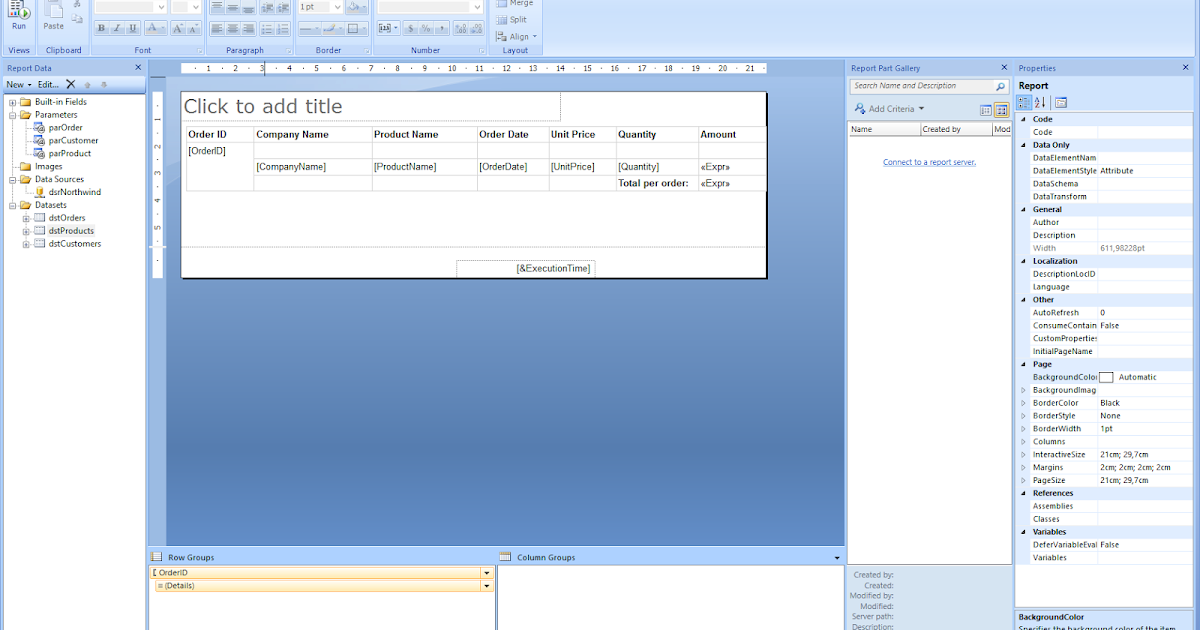Open the New menu in Report Data
The width and height of the screenshot is (1200, 630).
click(x=14, y=84)
